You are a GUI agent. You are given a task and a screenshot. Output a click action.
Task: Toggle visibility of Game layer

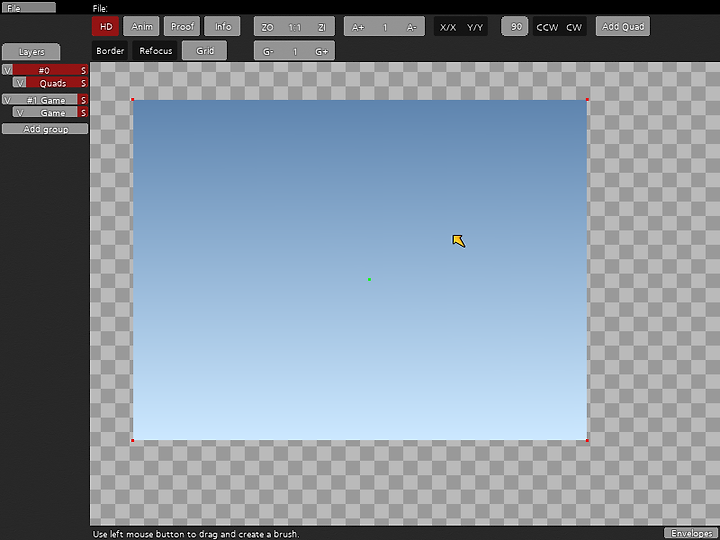point(19,112)
